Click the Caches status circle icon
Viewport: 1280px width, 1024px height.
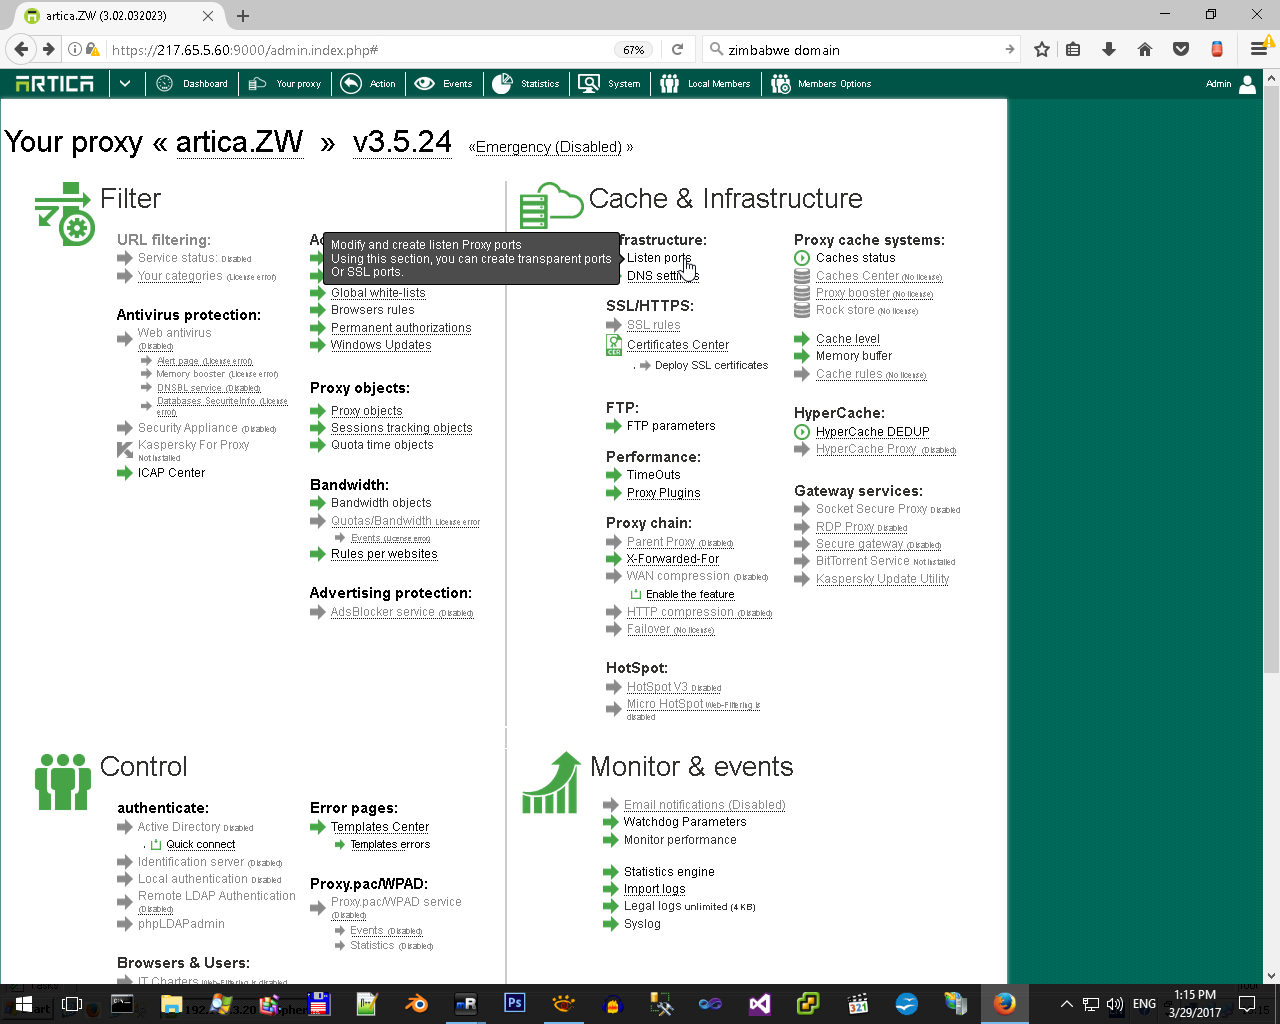click(x=802, y=258)
